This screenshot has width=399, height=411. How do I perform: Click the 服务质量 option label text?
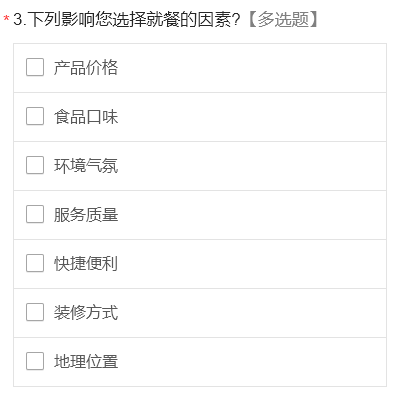point(86,215)
